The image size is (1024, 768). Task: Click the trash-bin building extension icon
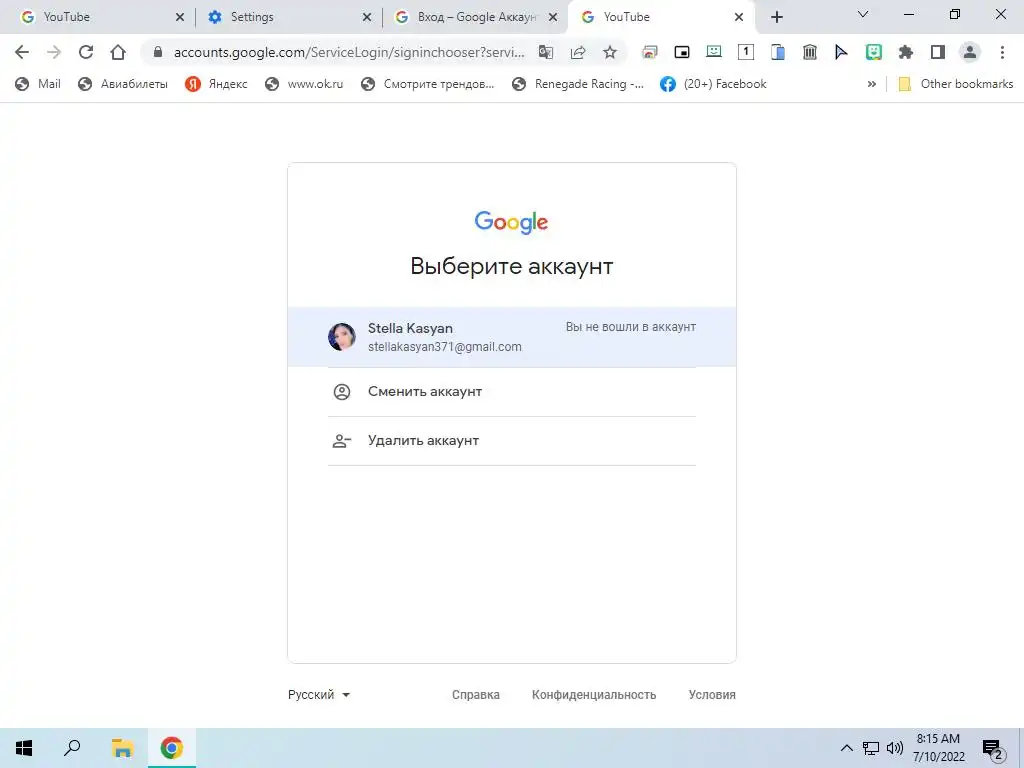click(x=810, y=52)
